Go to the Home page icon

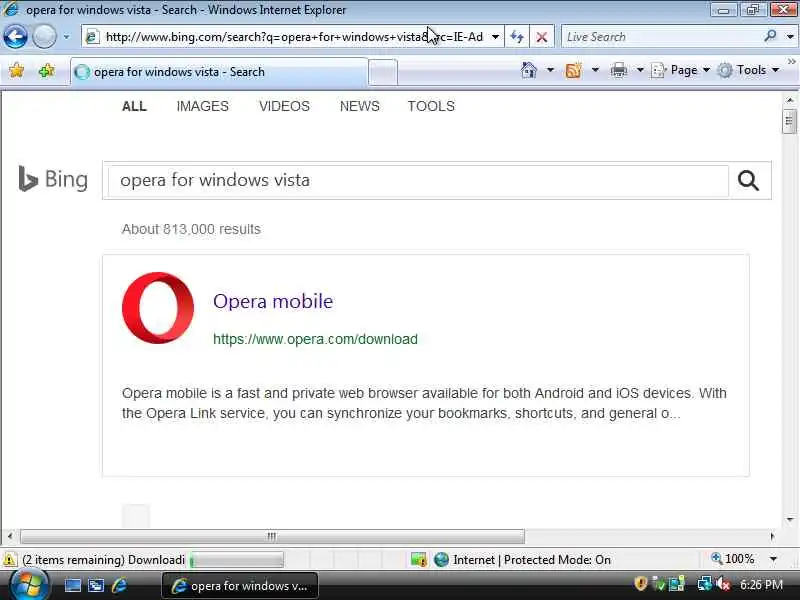point(529,70)
